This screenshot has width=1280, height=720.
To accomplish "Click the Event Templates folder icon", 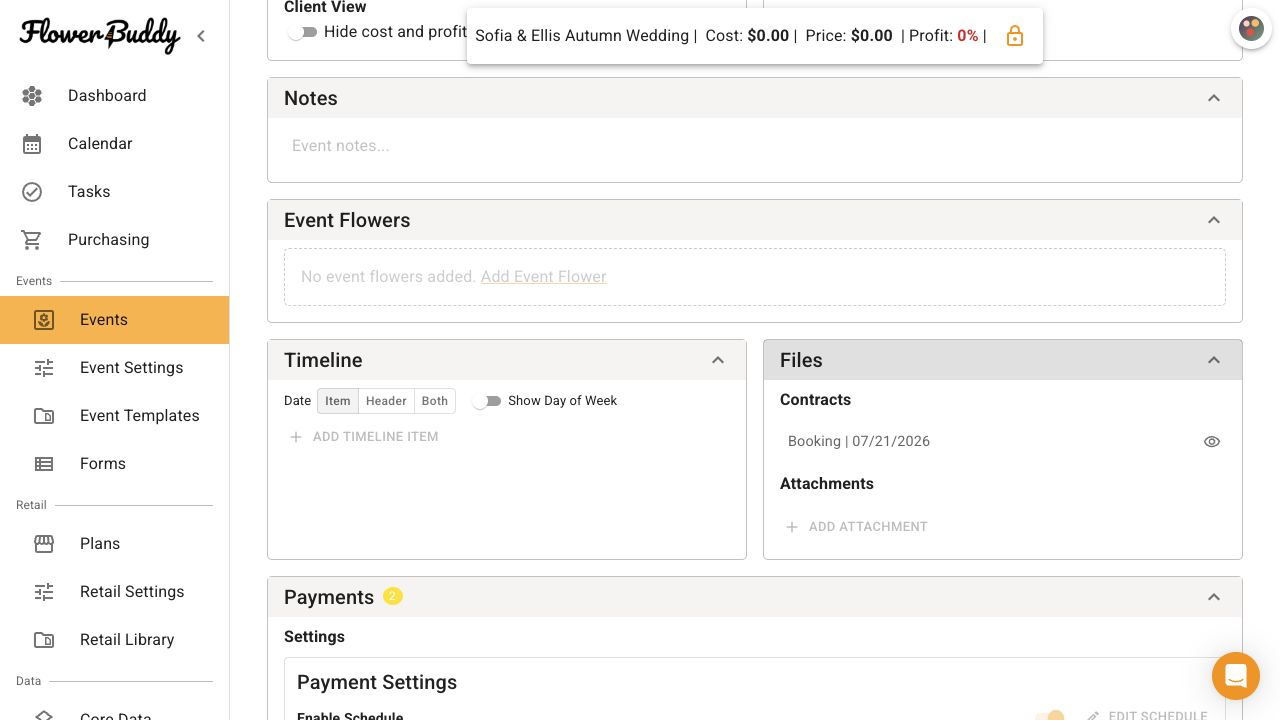I will click(44, 416).
